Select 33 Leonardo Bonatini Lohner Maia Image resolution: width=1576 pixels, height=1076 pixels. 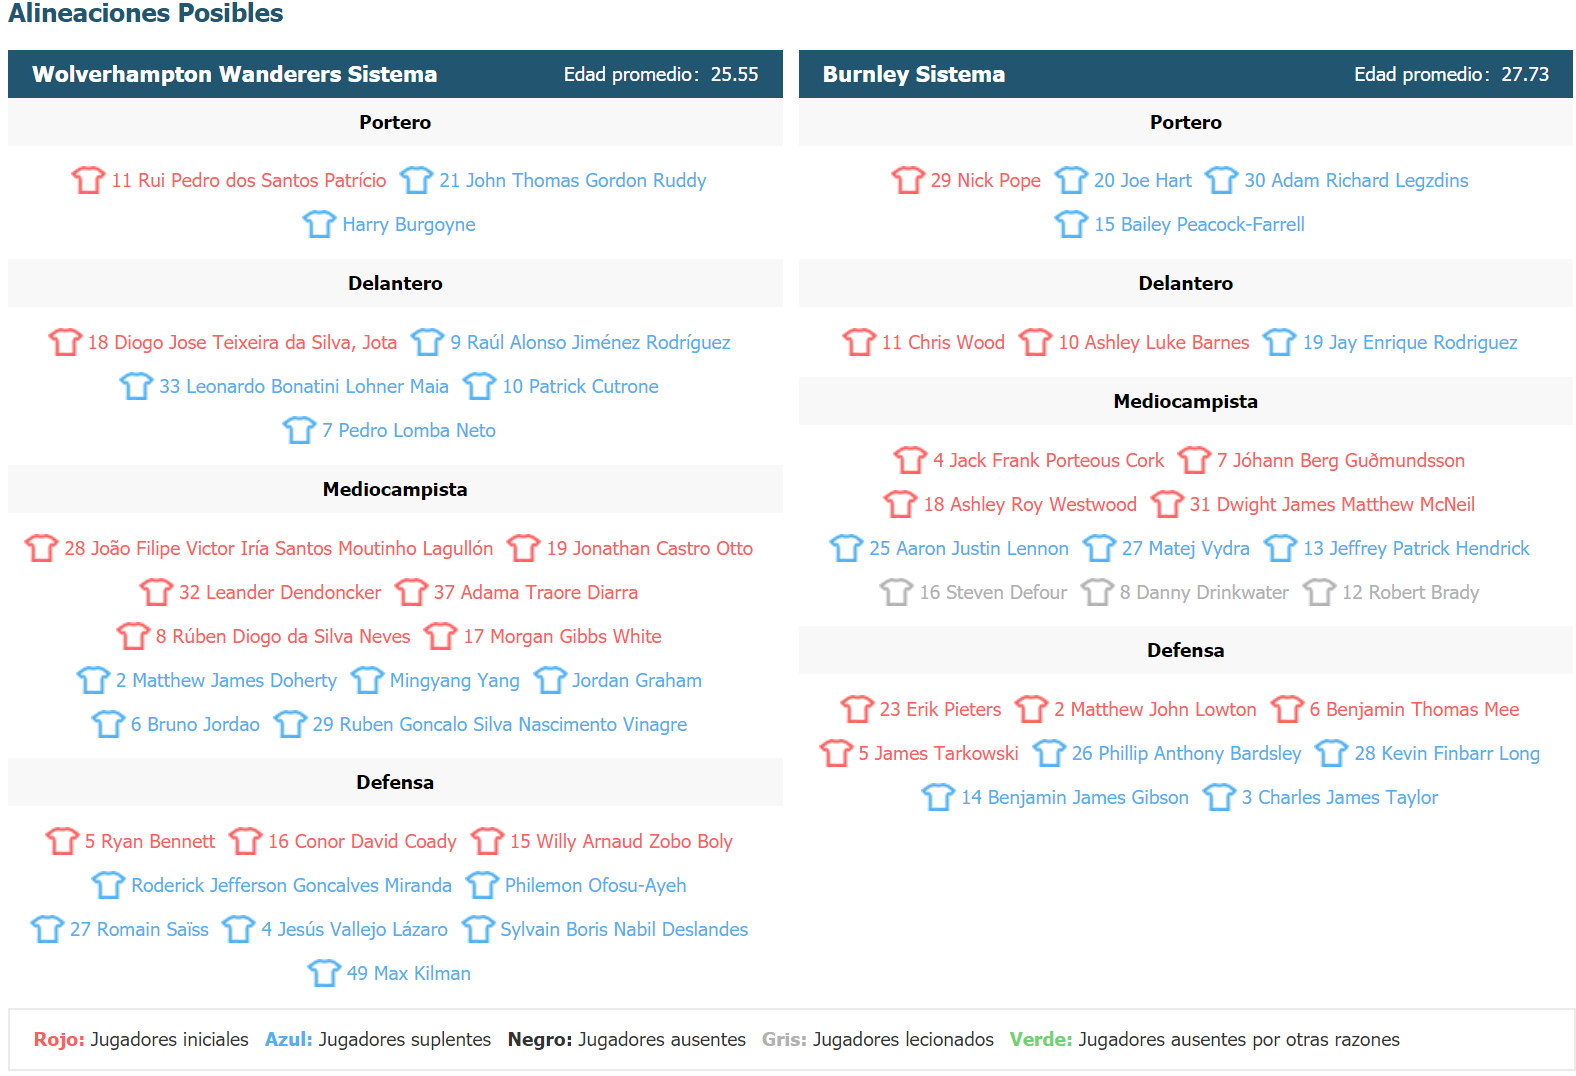(x=304, y=386)
